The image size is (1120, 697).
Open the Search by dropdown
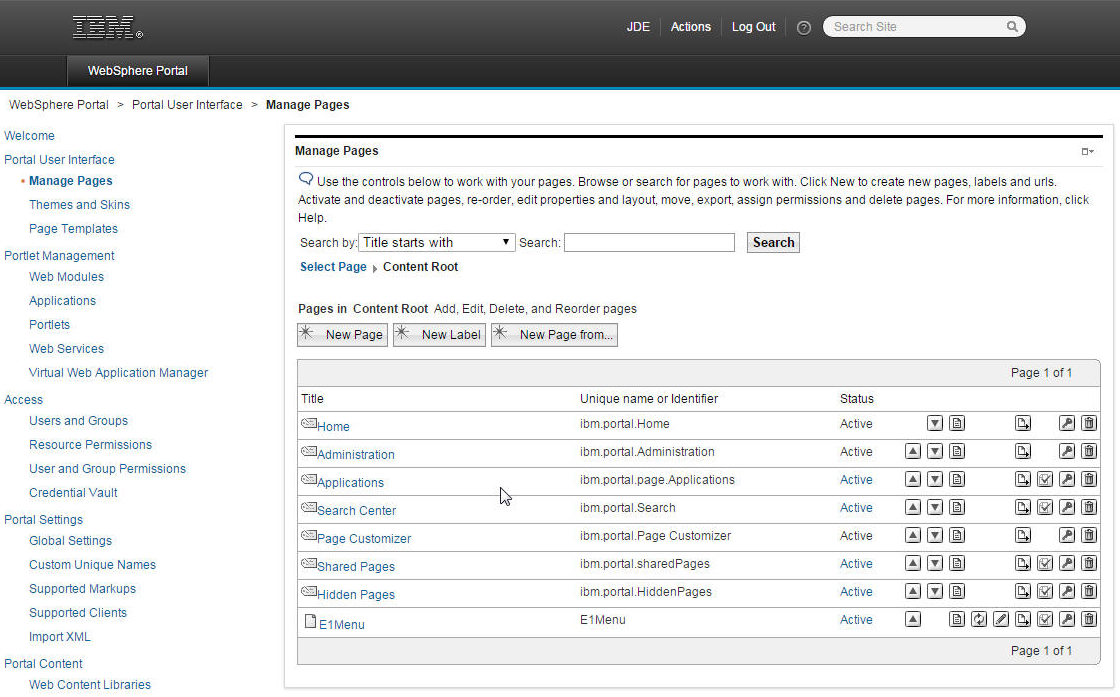(436, 242)
